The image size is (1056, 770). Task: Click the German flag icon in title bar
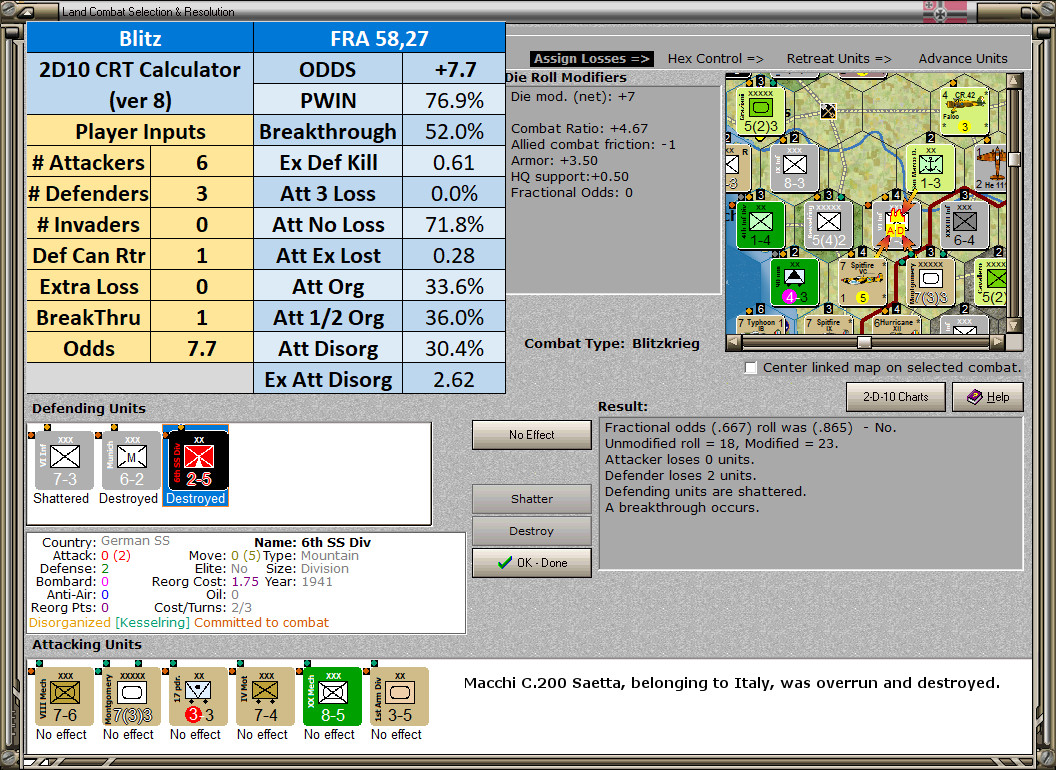944,11
